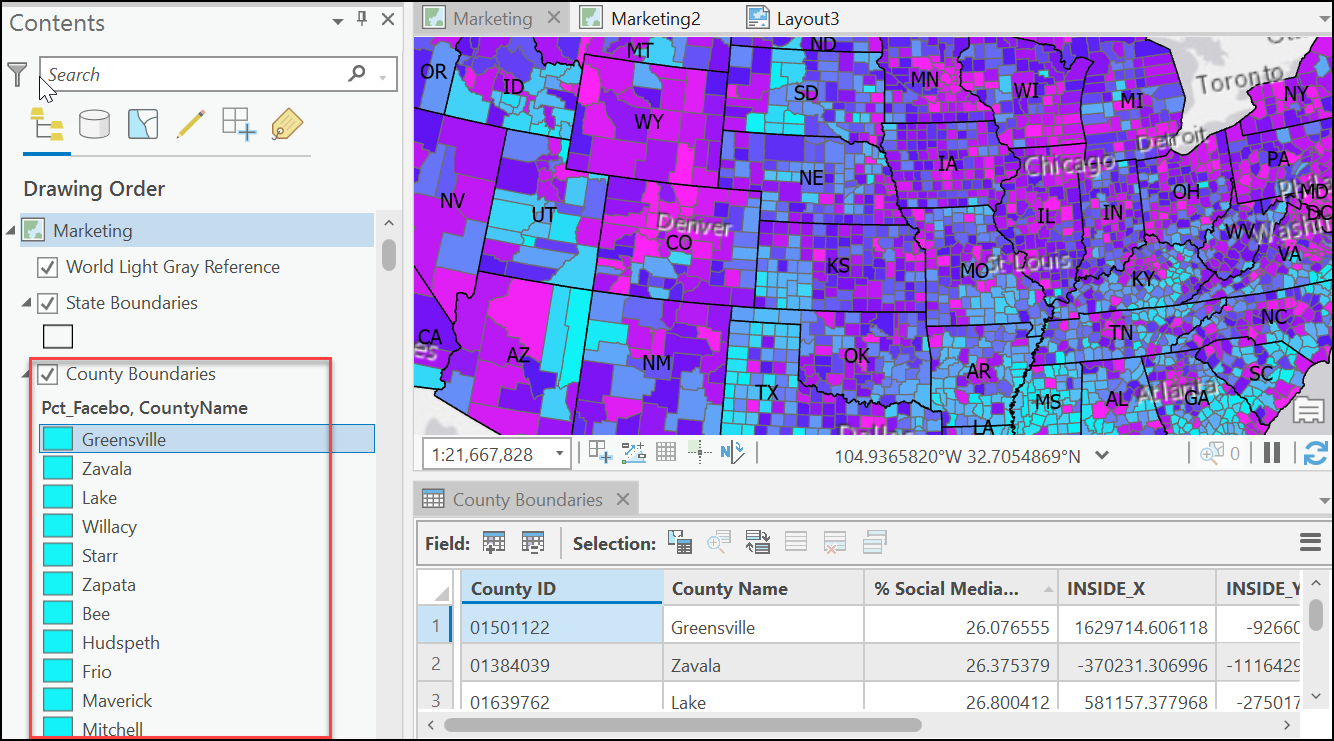Image resolution: width=1334 pixels, height=741 pixels.
Task: Switch to List By Data Source view
Action: tap(95, 124)
